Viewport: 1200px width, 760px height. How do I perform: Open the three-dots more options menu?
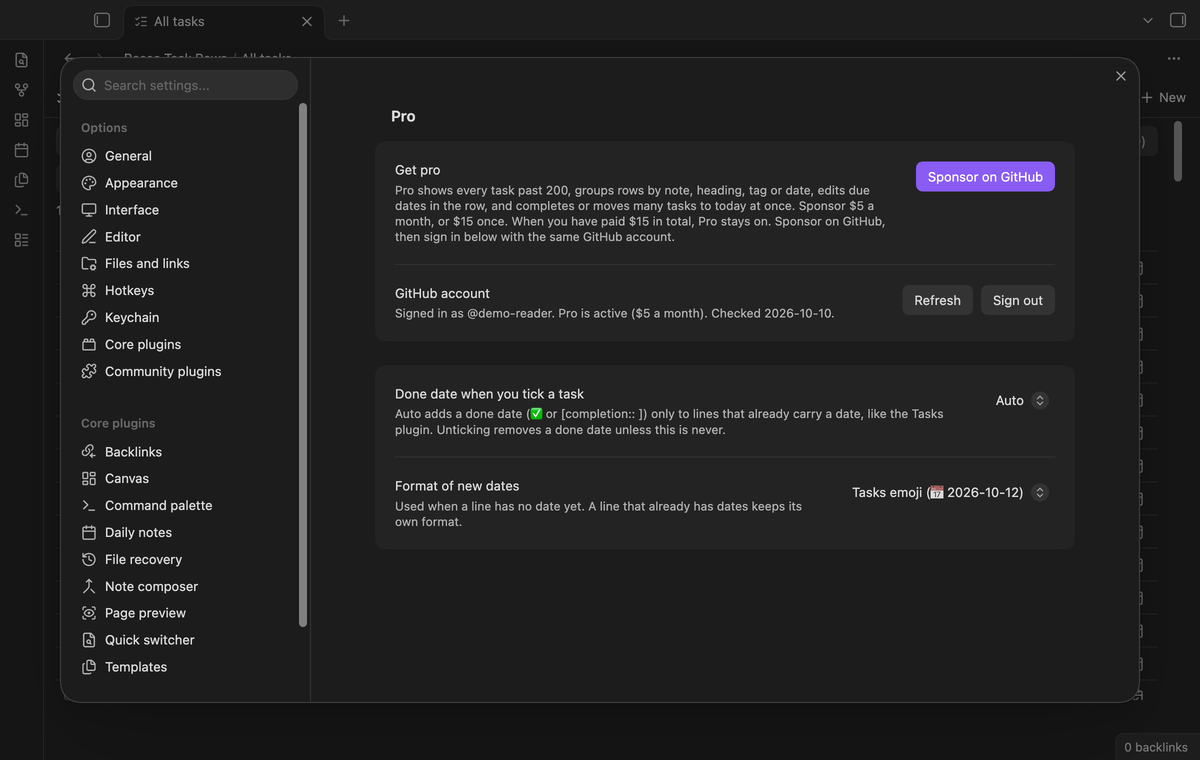click(x=1173, y=59)
